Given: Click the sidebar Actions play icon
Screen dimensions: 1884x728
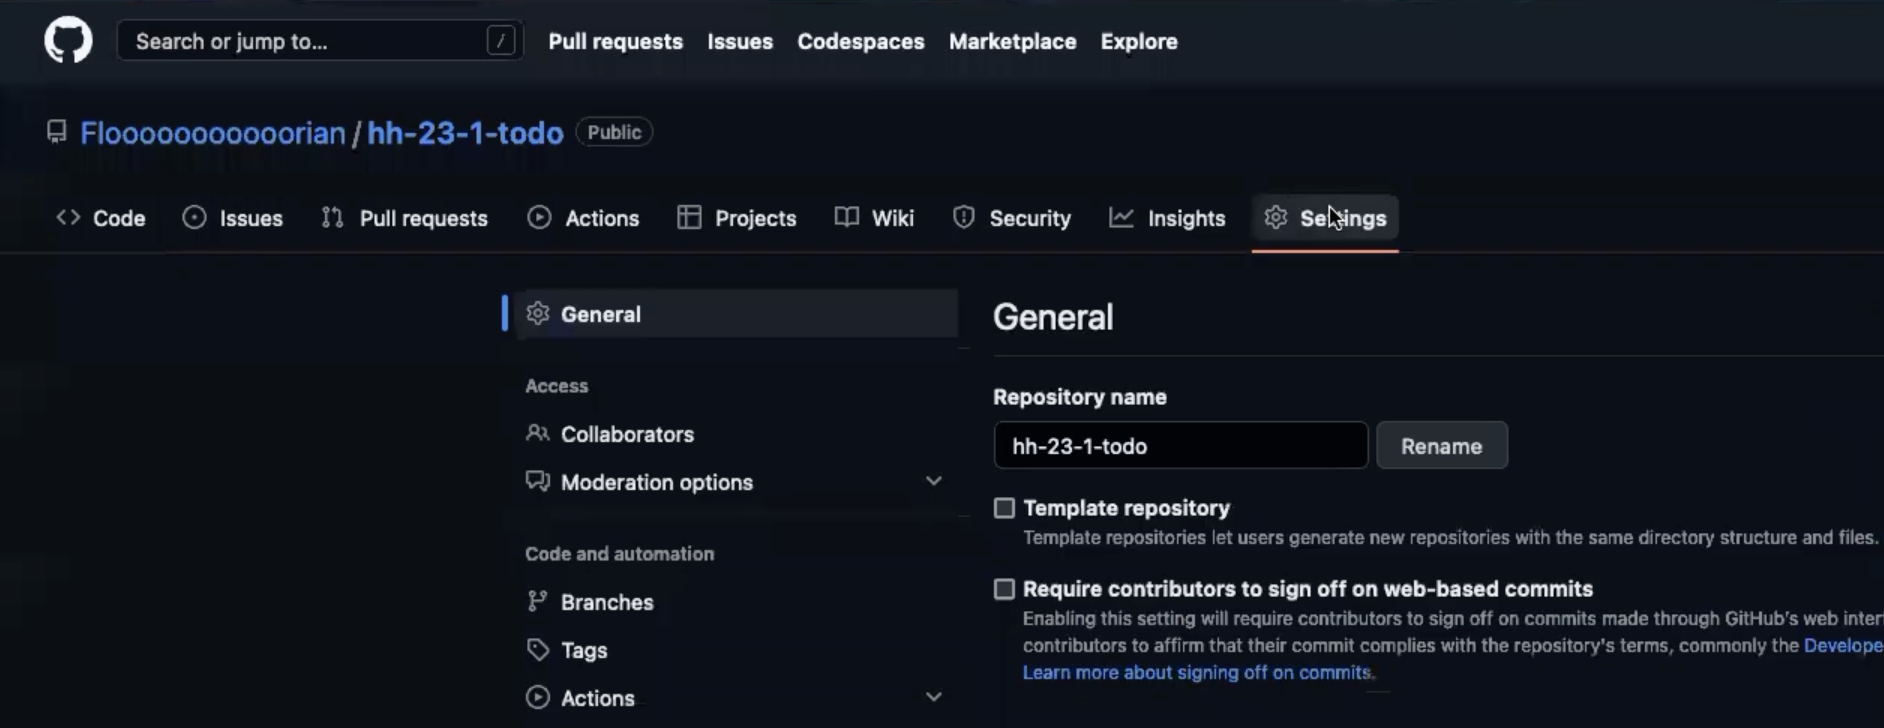Looking at the screenshot, I should (x=538, y=698).
